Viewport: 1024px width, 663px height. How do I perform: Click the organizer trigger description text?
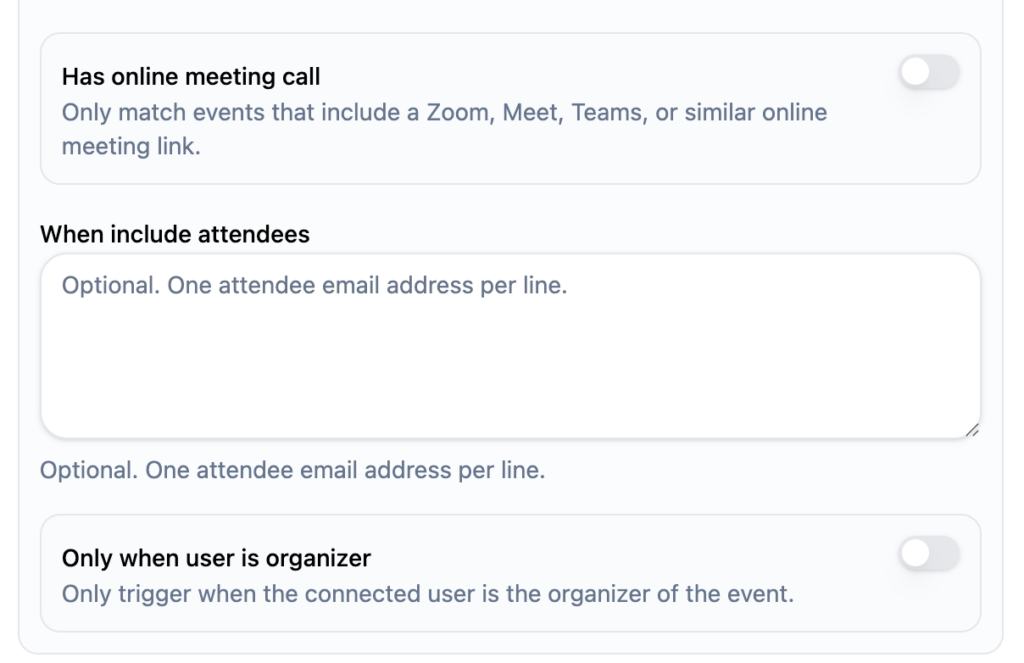(x=427, y=594)
